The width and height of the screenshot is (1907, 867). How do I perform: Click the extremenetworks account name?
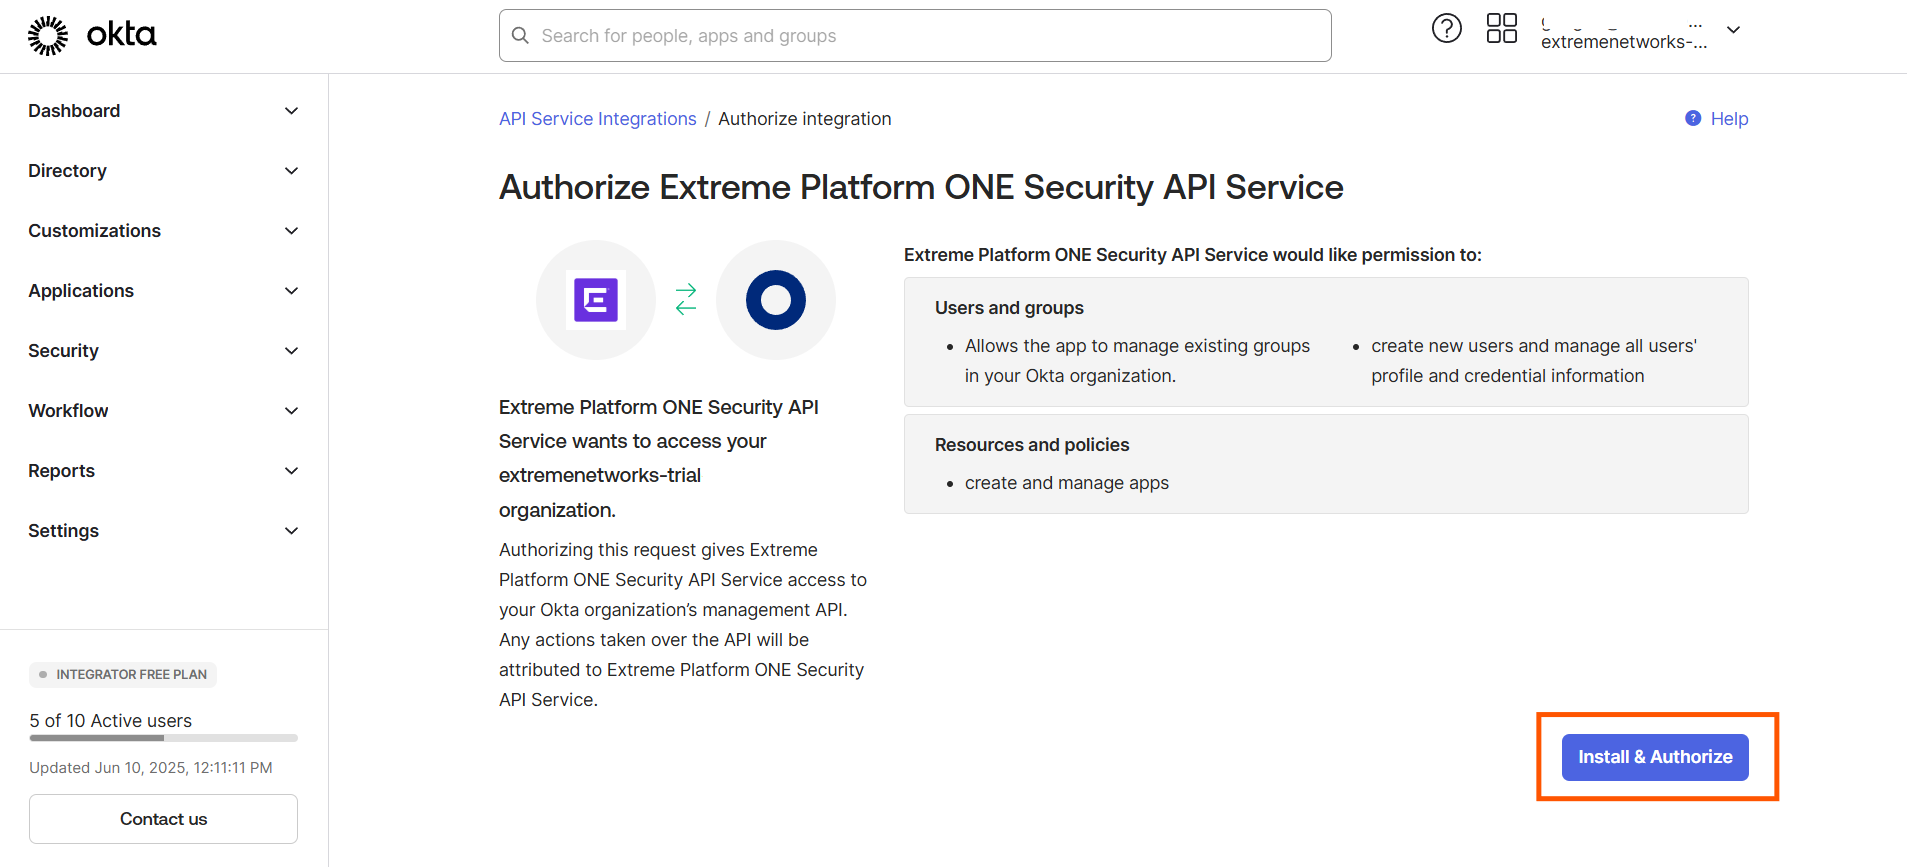(1624, 41)
